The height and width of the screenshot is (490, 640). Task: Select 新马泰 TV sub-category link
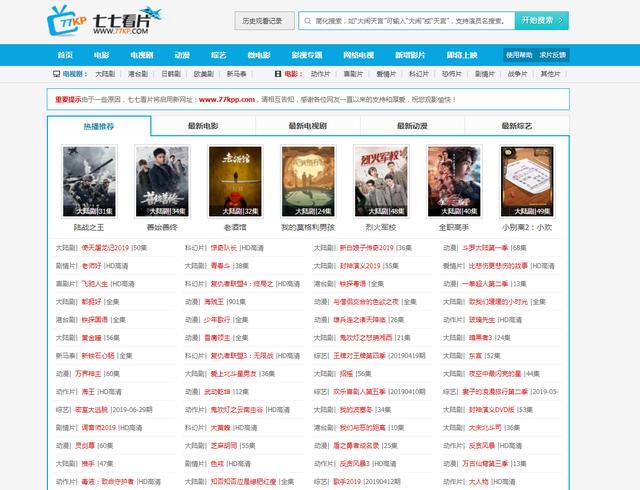tap(236, 74)
